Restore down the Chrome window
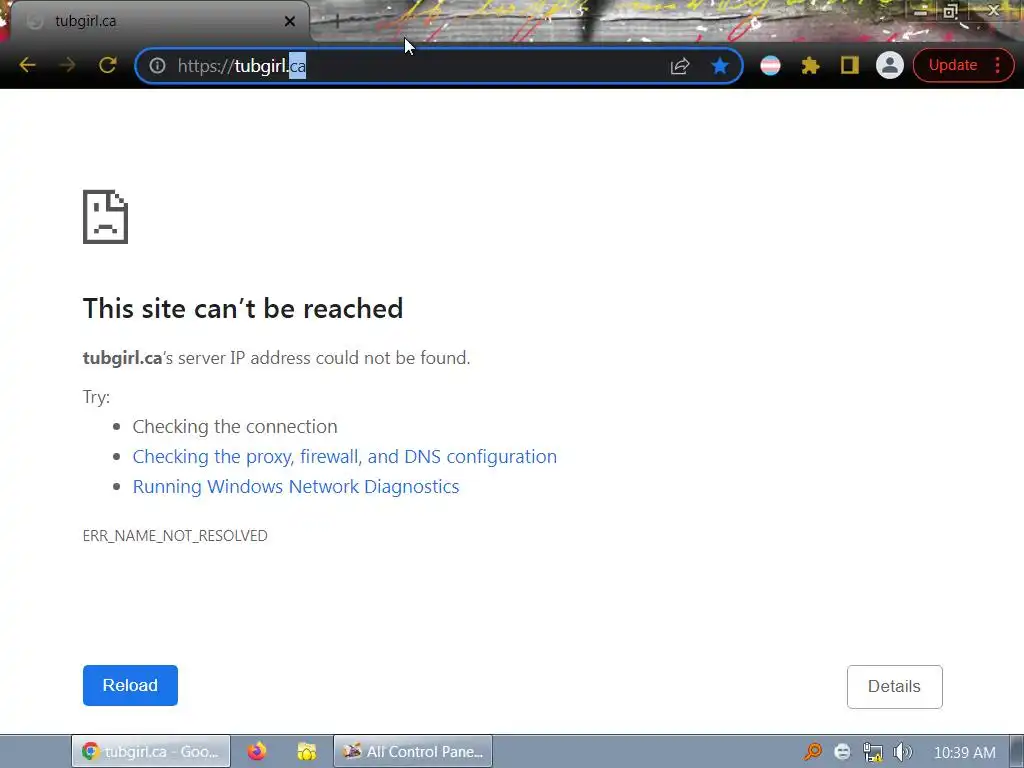Image resolution: width=1024 pixels, height=768 pixels. coord(950,10)
